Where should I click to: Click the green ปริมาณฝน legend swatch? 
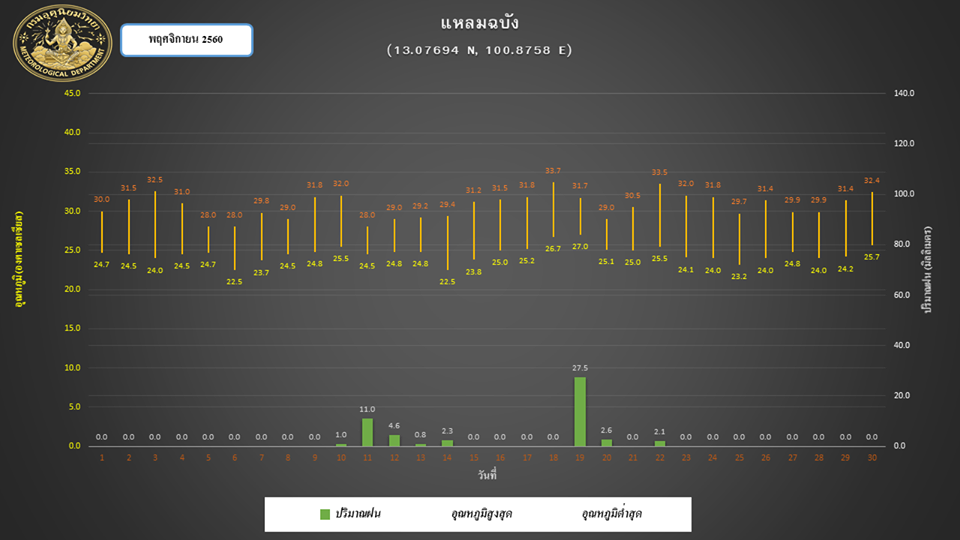[x=325, y=514]
